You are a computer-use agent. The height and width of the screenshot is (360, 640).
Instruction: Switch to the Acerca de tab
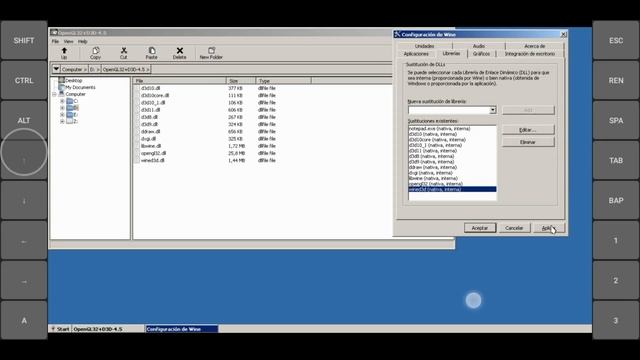534,46
